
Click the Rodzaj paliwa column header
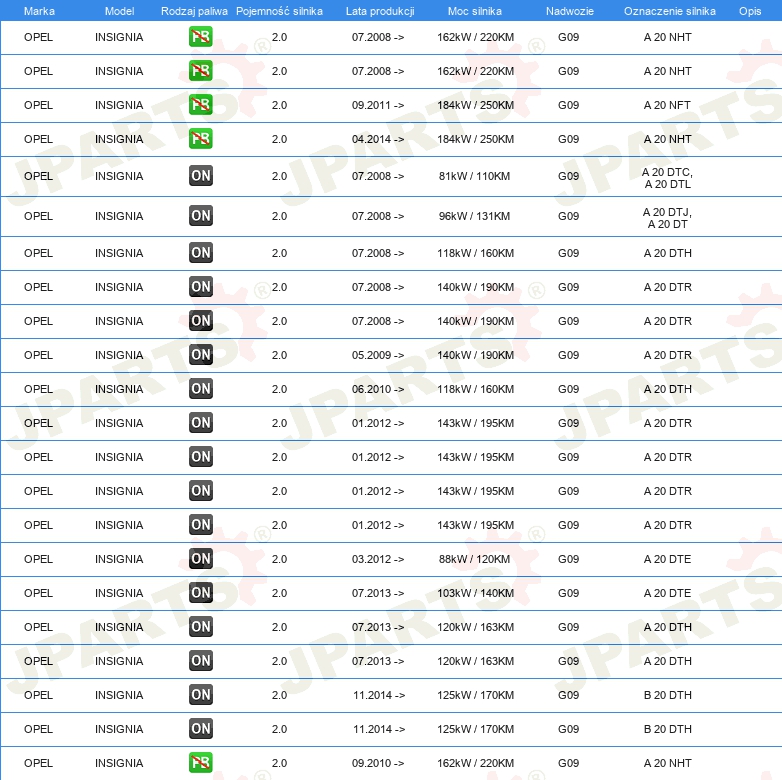194,10
